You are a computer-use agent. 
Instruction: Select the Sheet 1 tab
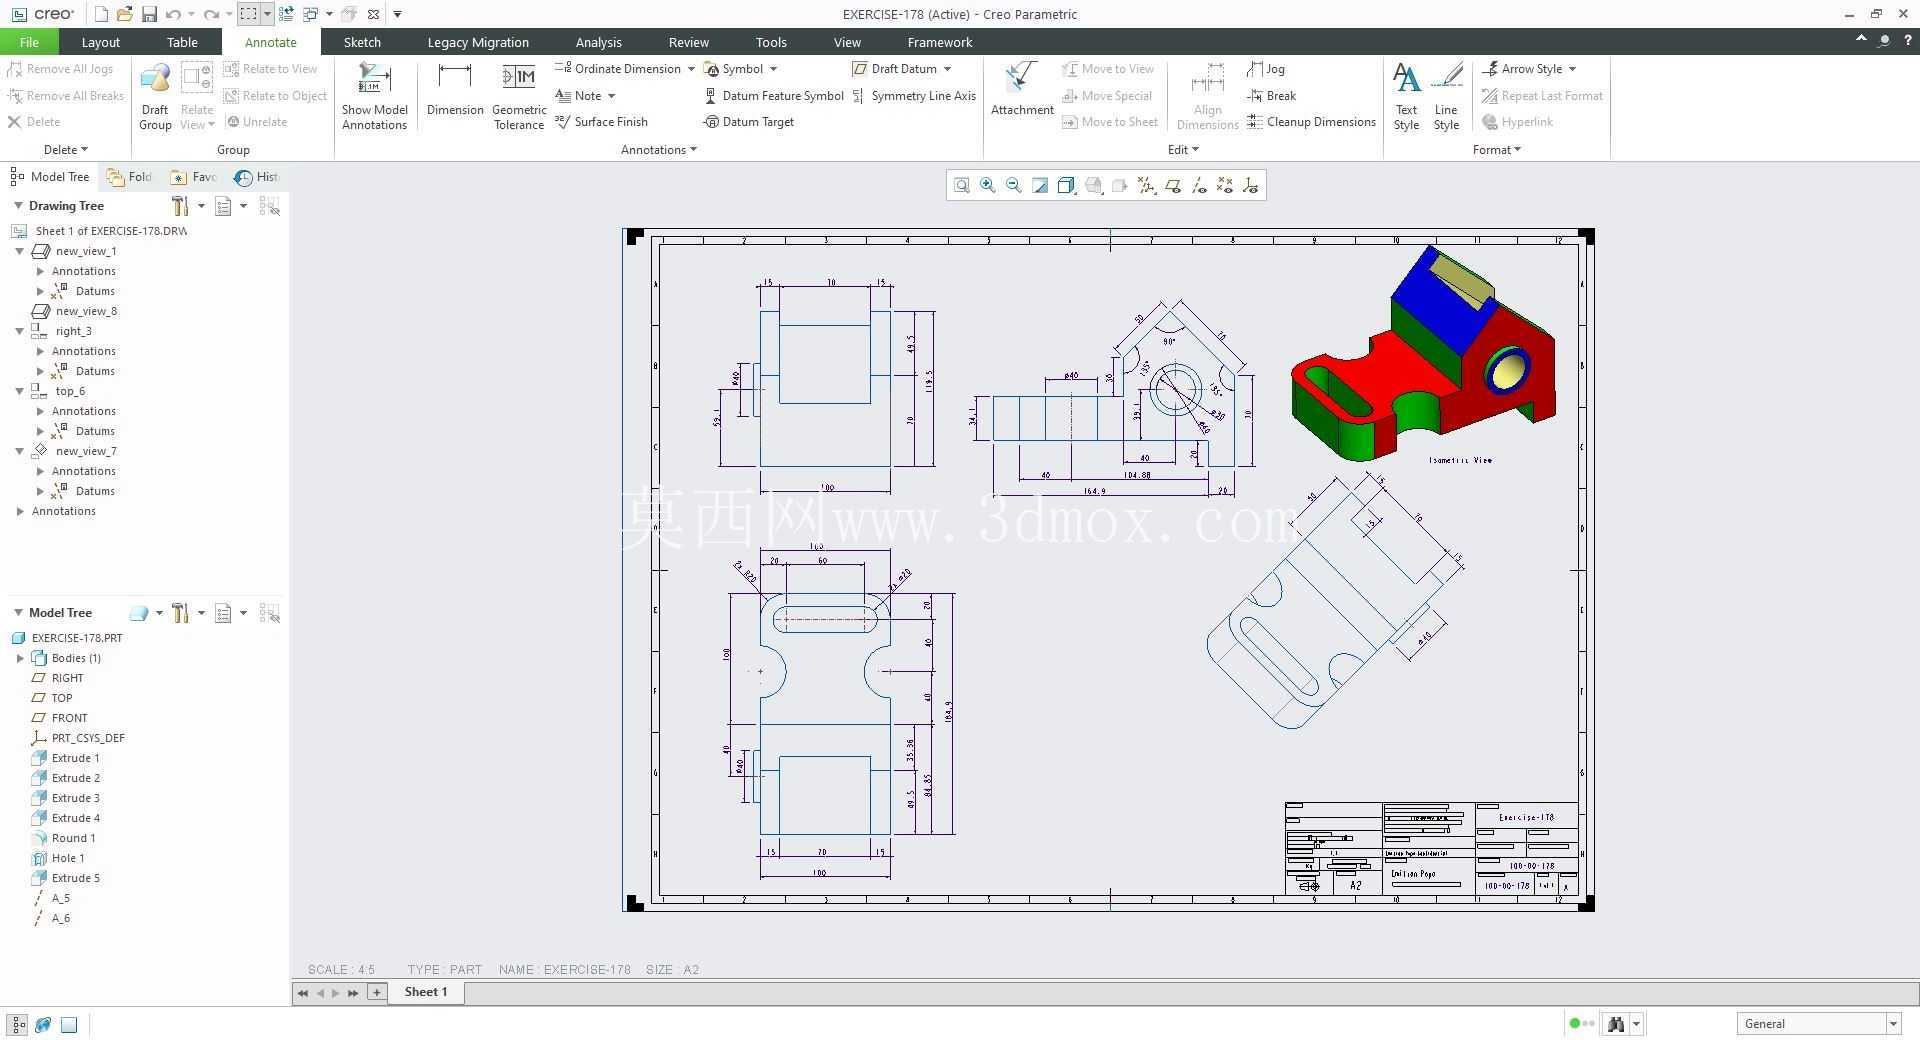pos(426,992)
